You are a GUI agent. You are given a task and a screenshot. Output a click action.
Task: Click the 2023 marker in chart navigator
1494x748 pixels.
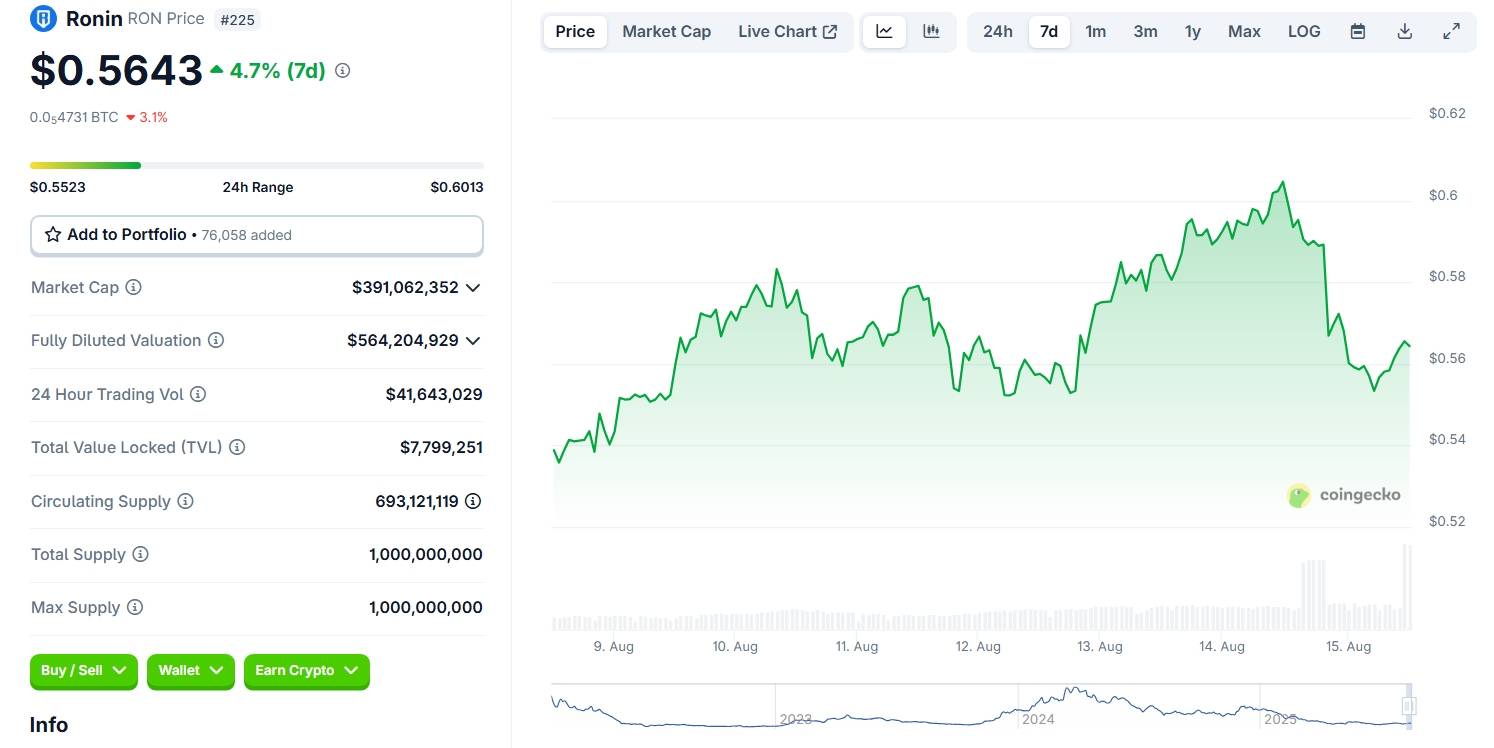[796, 719]
